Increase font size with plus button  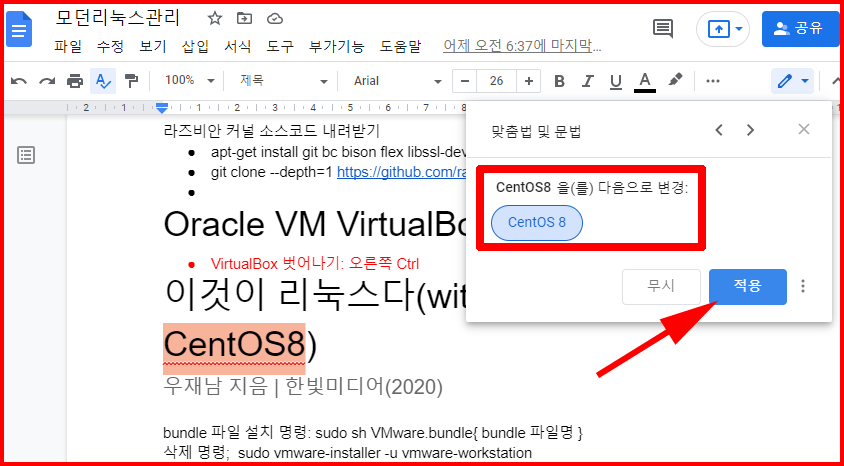point(529,81)
